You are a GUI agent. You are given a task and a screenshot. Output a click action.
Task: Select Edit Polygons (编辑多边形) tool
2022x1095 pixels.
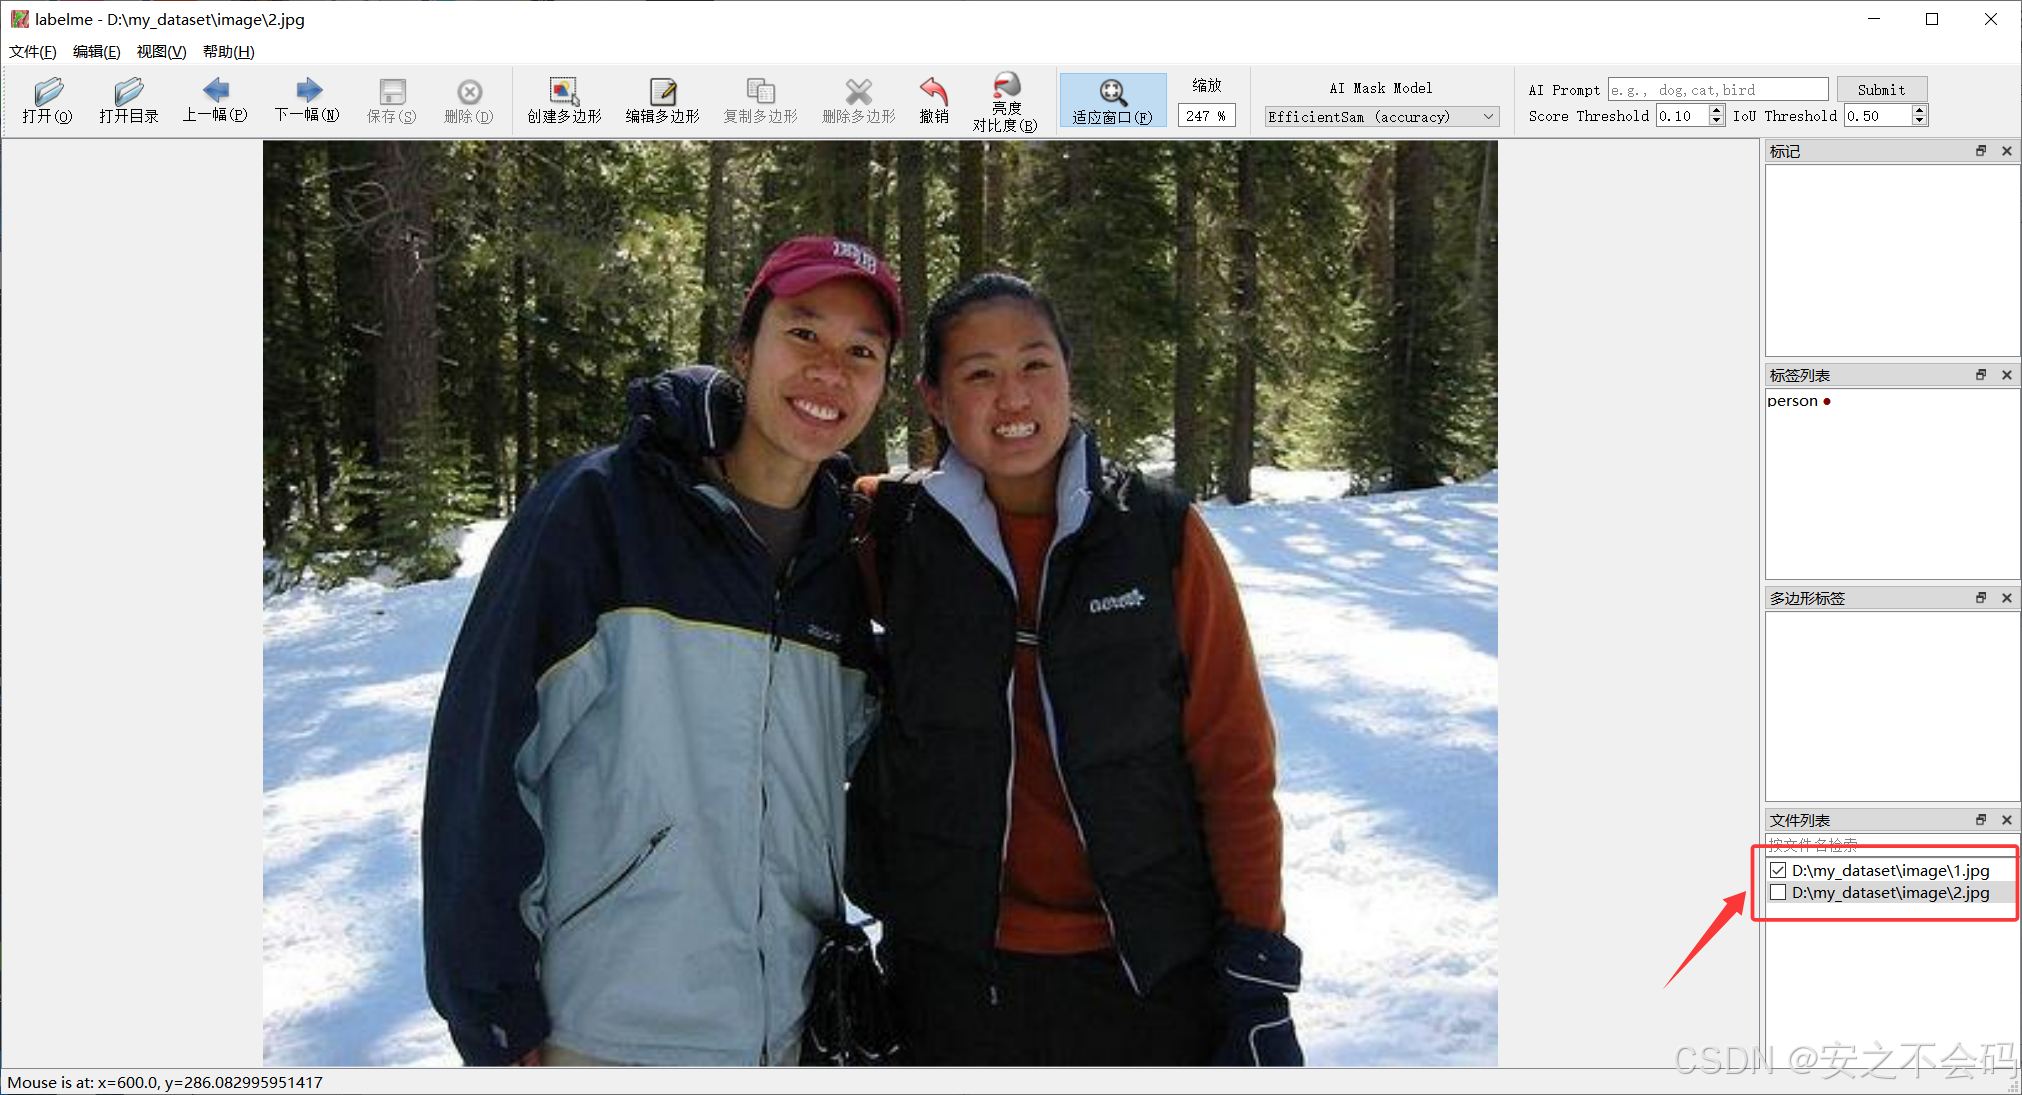[x=662, y=93]
